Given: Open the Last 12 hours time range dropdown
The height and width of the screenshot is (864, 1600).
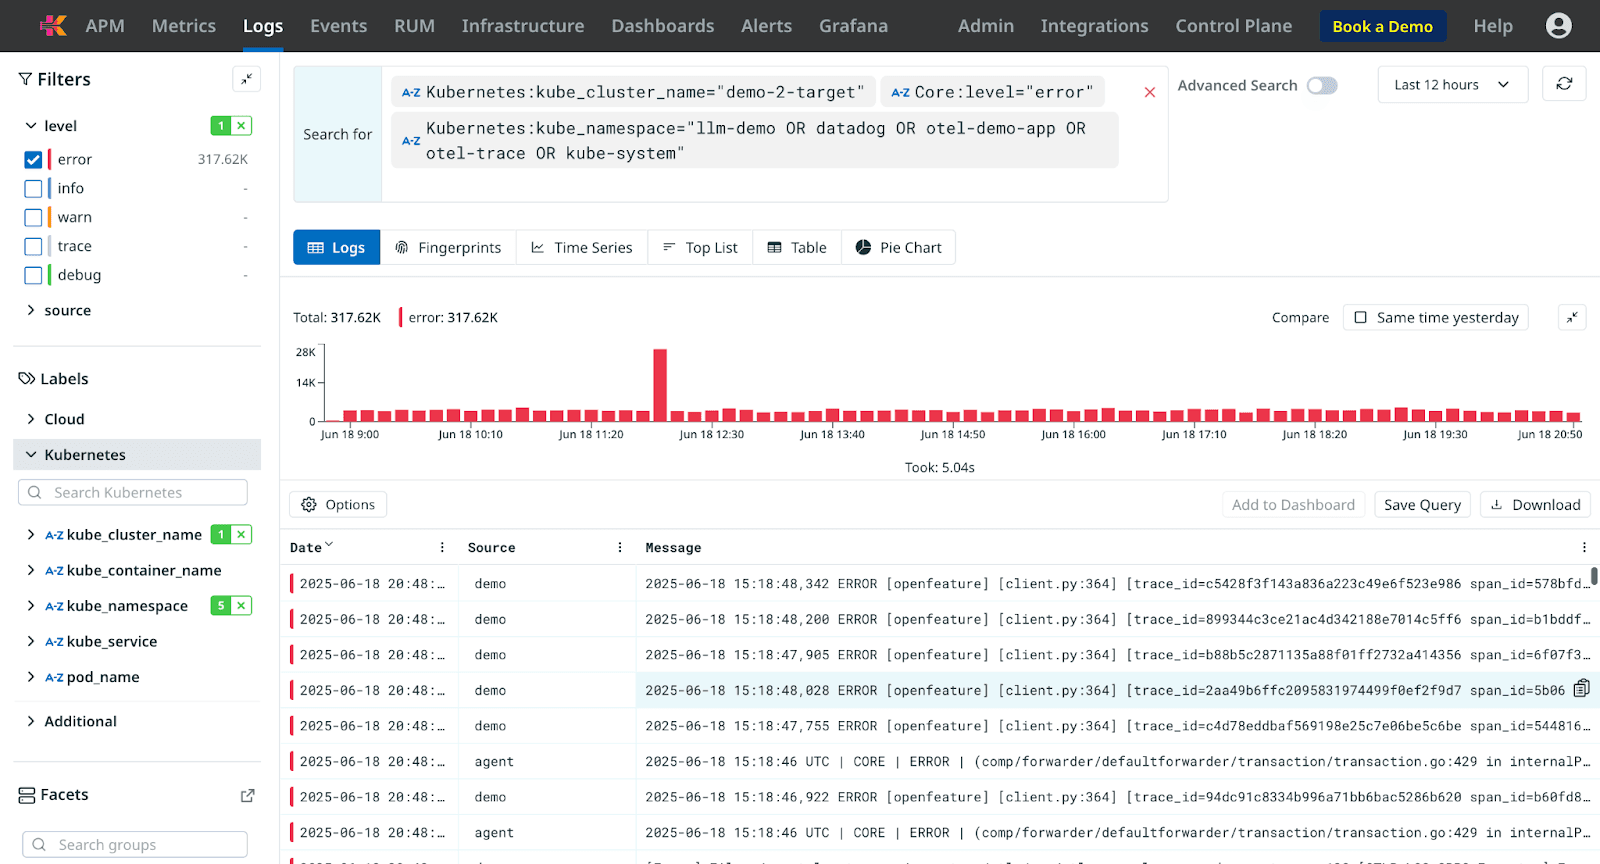Looking at the screenshot, I should pos(1452,85).
